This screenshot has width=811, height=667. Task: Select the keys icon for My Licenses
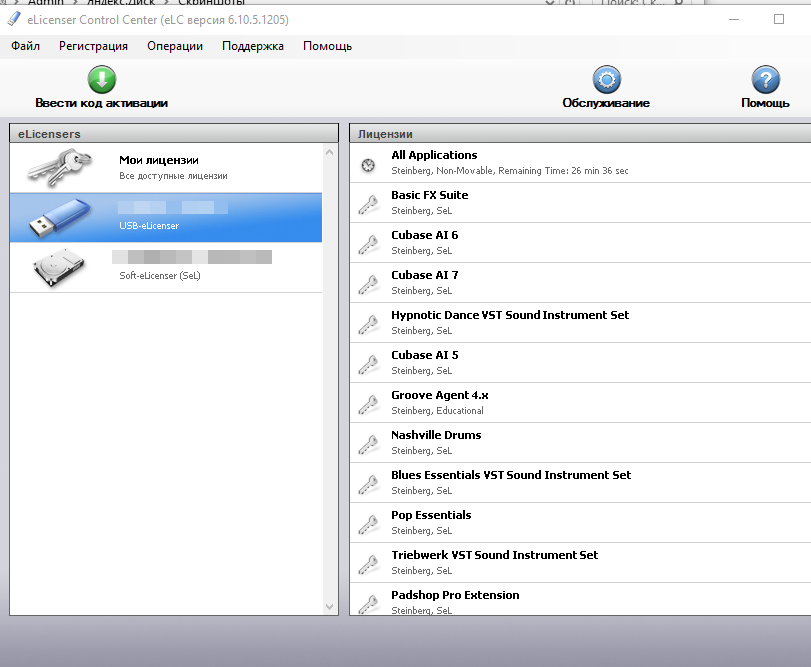coord(60,168)
